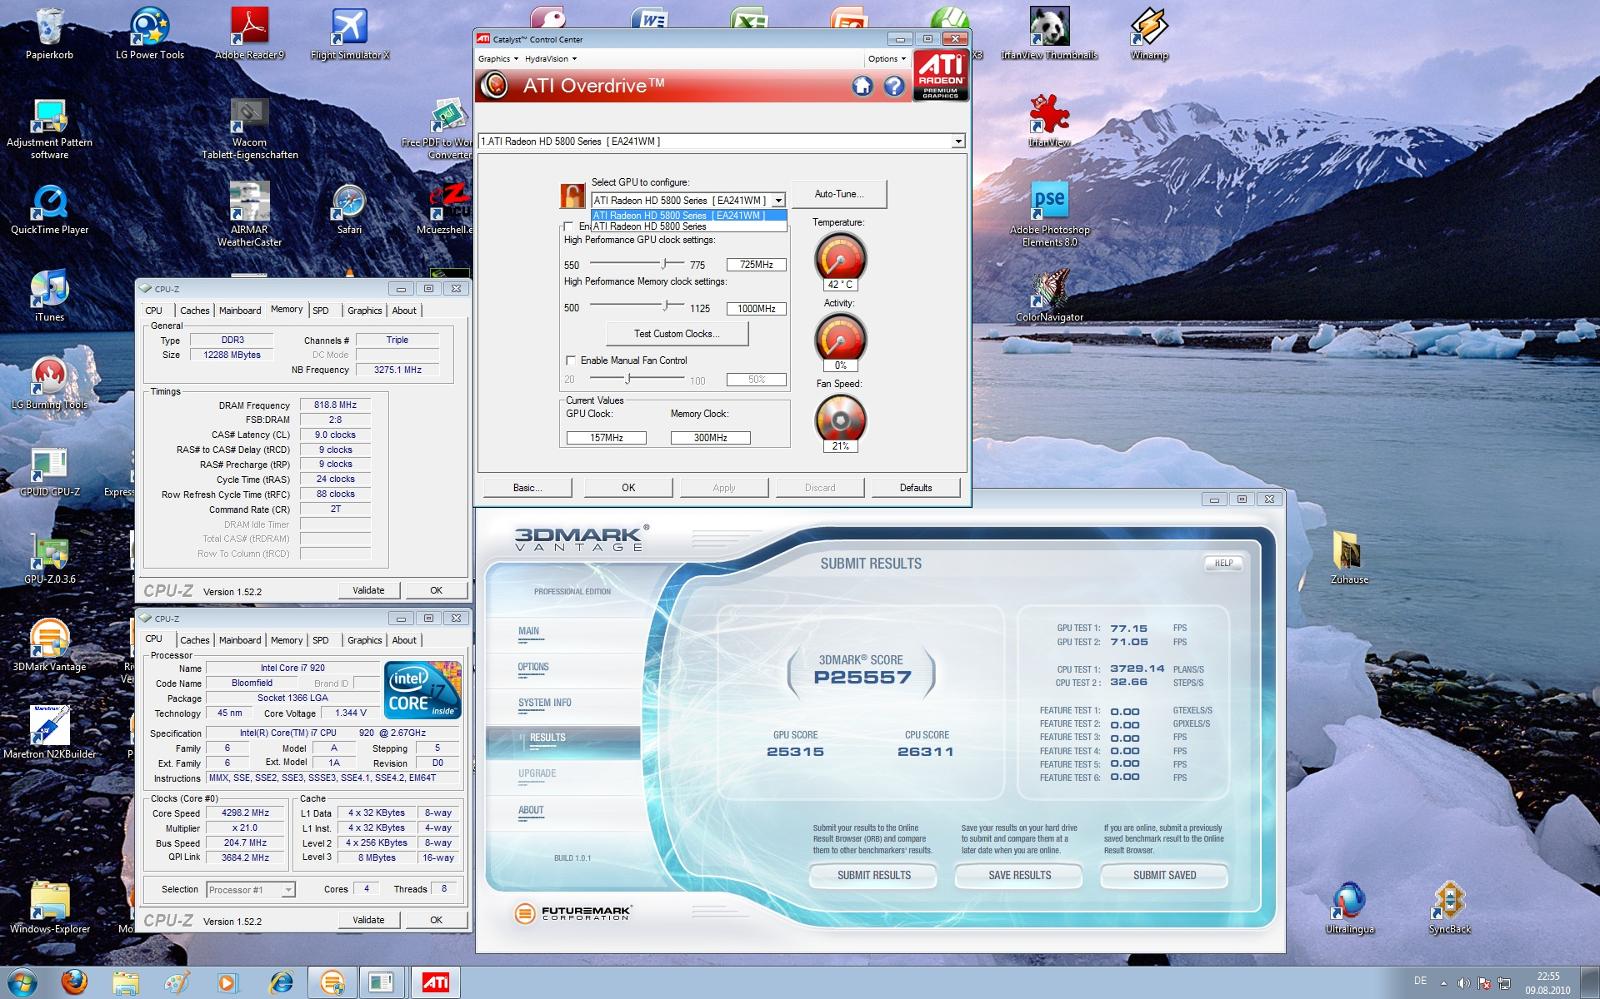Image resolution: width=1600 pixels, height=999 pixels.
Task: Collapse the Select GPU combo box arrow
Action: coord(778,200)
